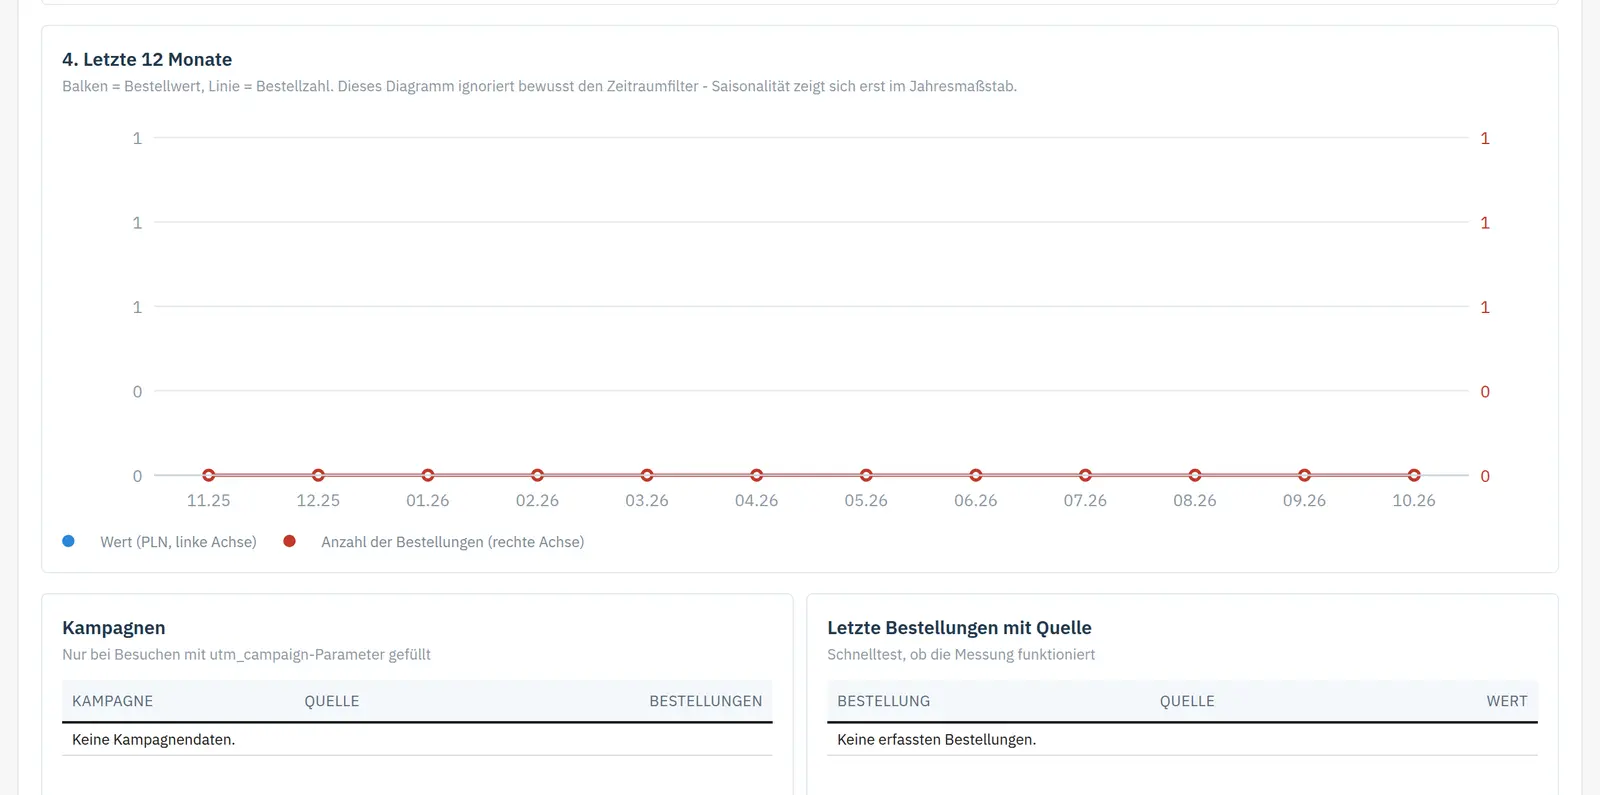The image size is (1600, 795).
Task: Toggle the blue Wert legend marker
Action: tap(68, 541)
